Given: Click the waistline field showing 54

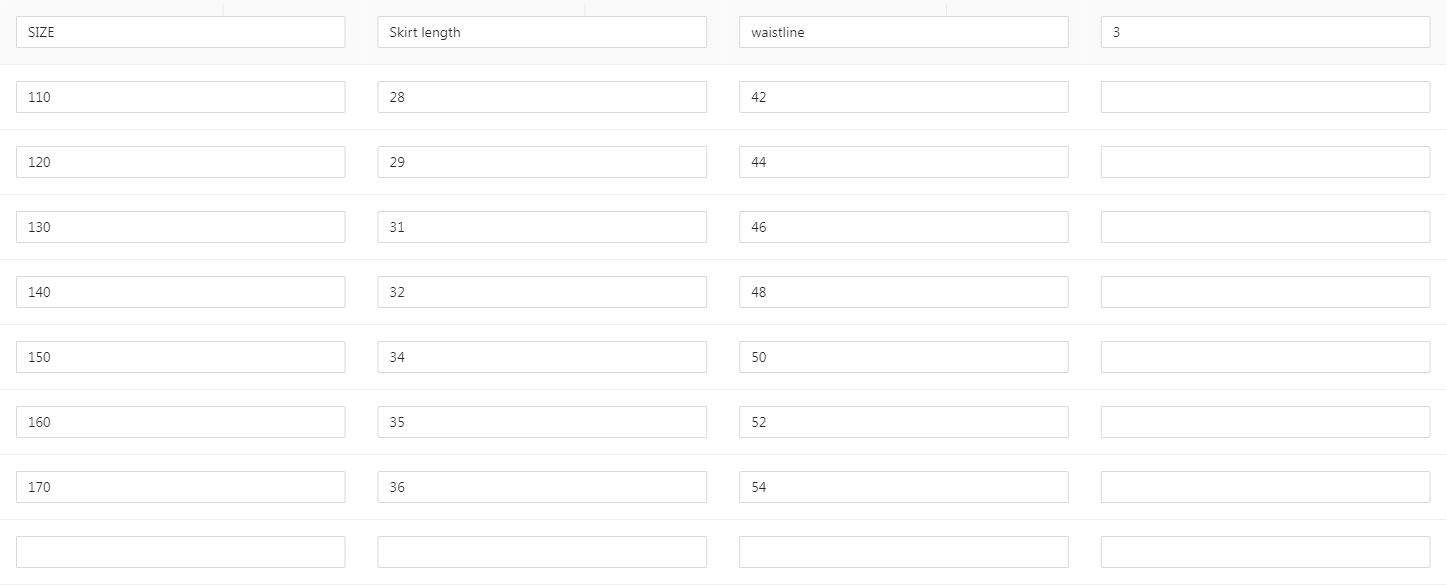Looking at the screenshot, I should [x=904, y=487].
